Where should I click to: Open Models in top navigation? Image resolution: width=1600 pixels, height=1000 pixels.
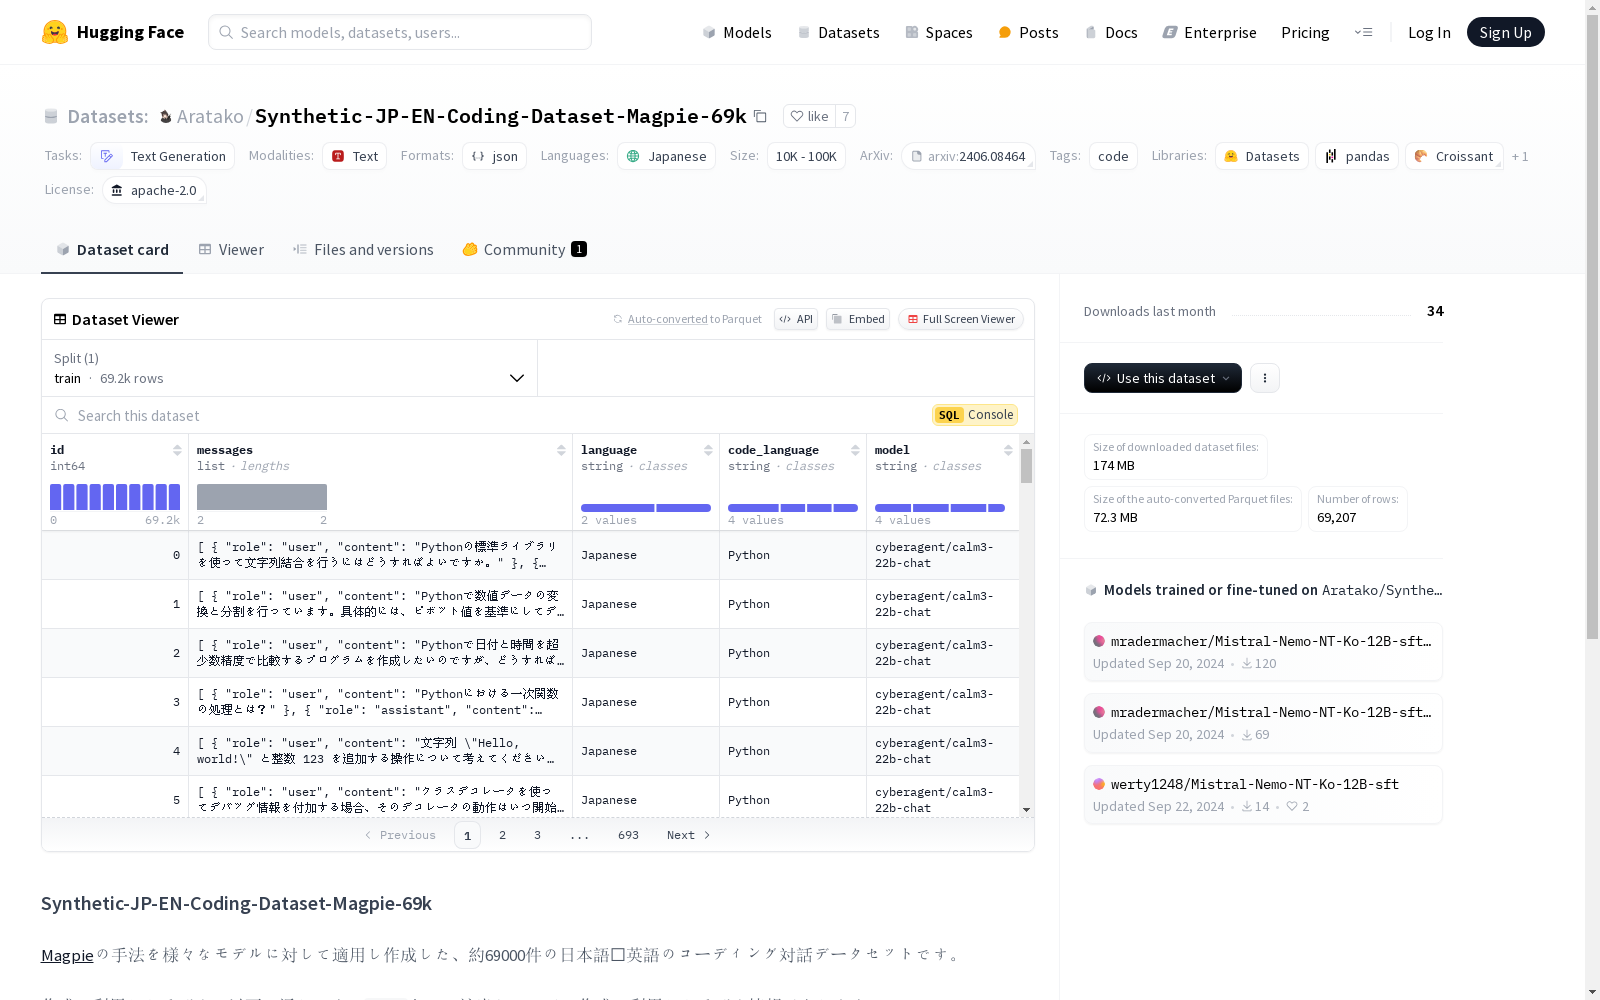pyautogui.click(x=737, y=32)
